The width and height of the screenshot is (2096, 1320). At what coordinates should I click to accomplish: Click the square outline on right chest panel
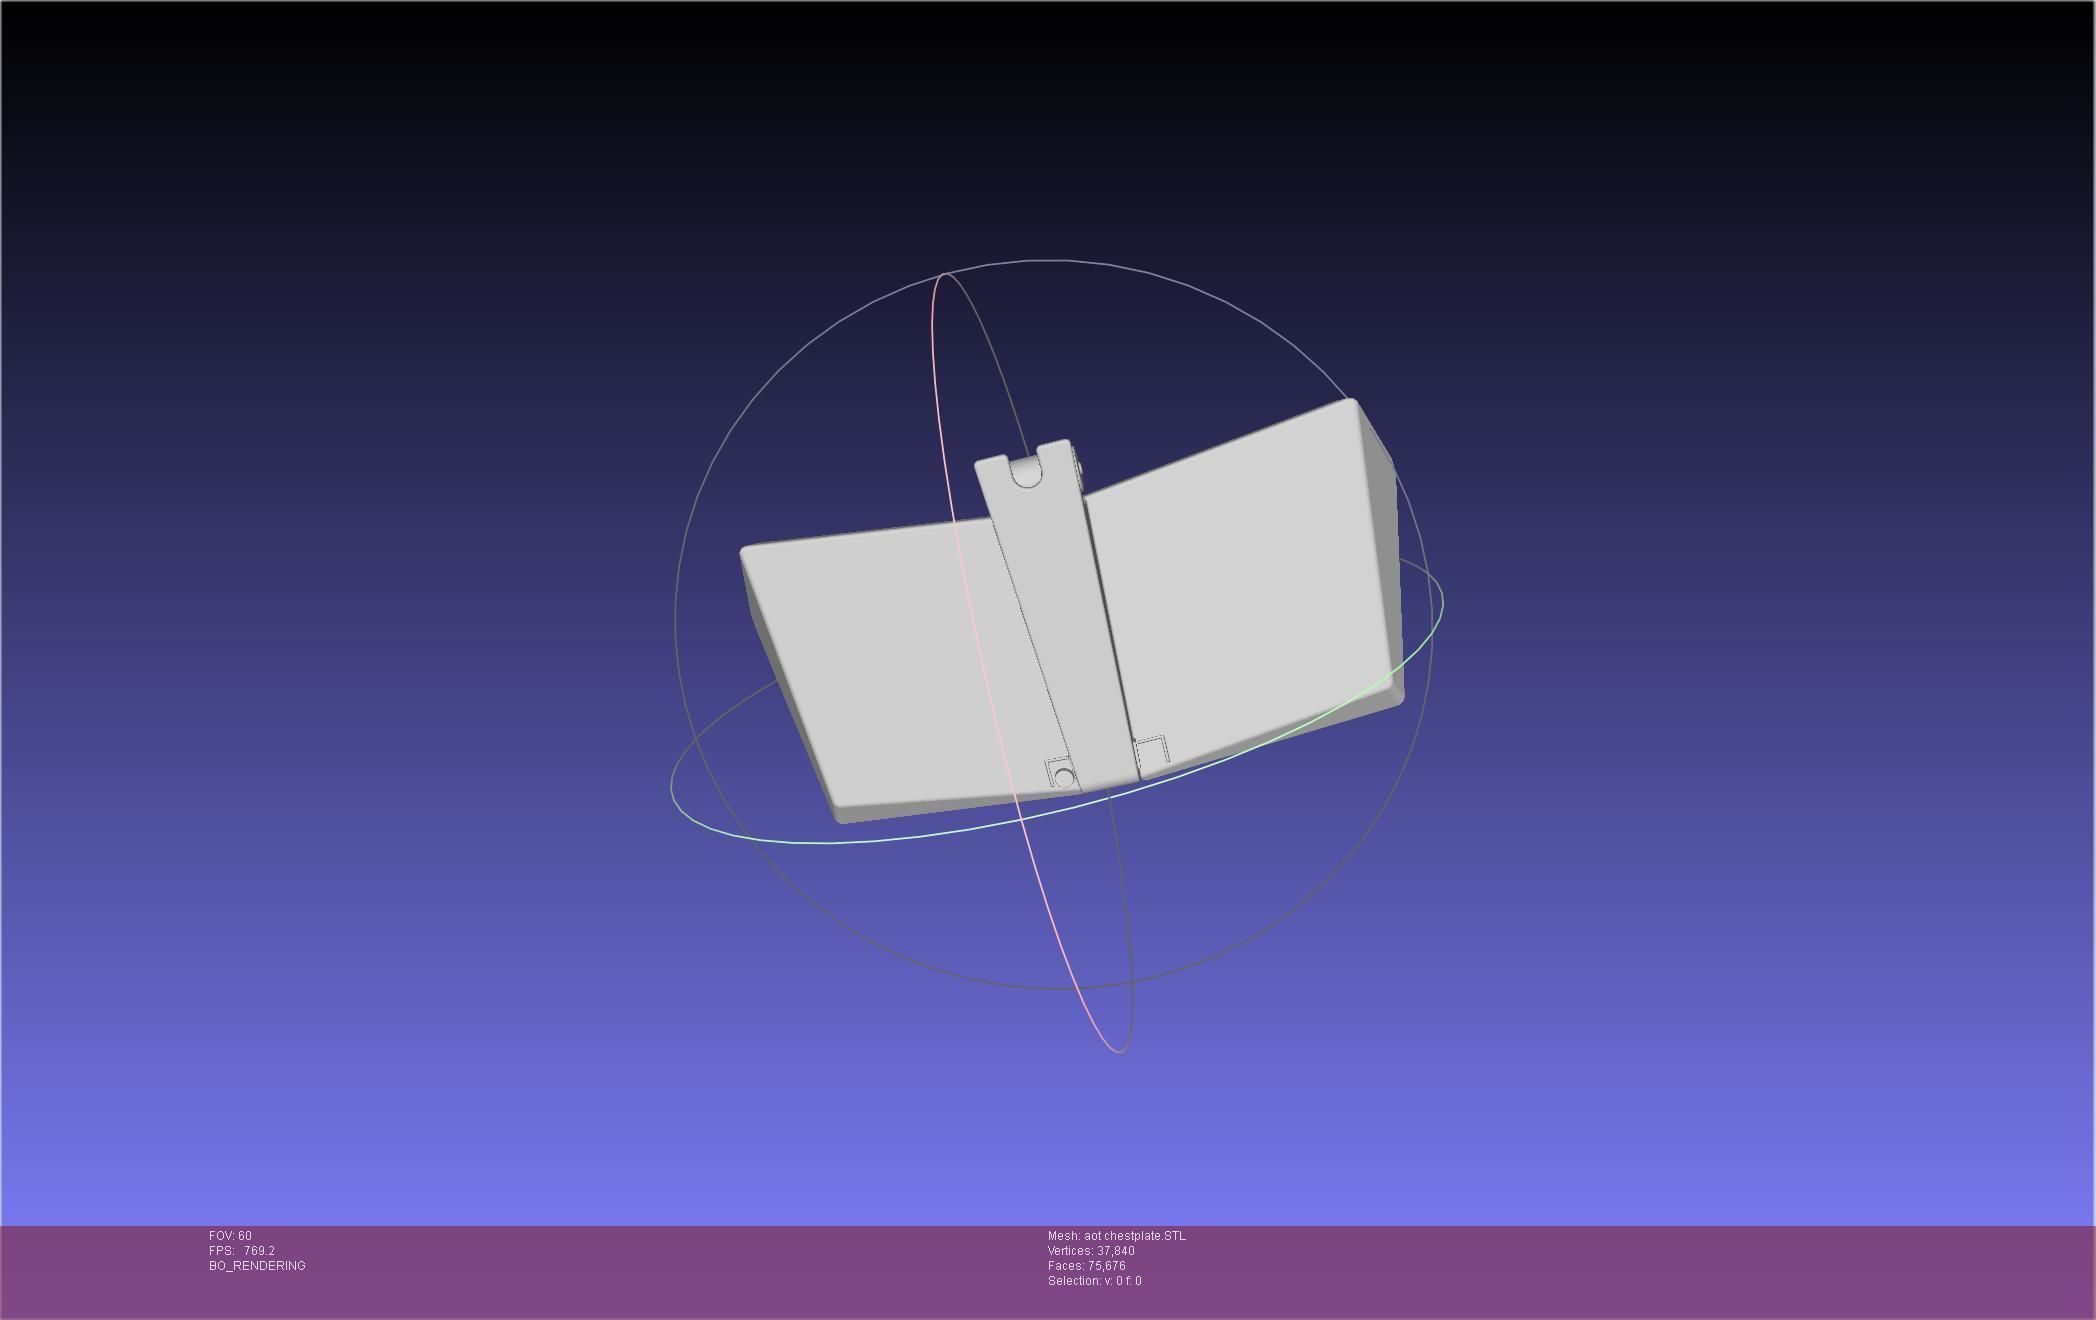1151,751
